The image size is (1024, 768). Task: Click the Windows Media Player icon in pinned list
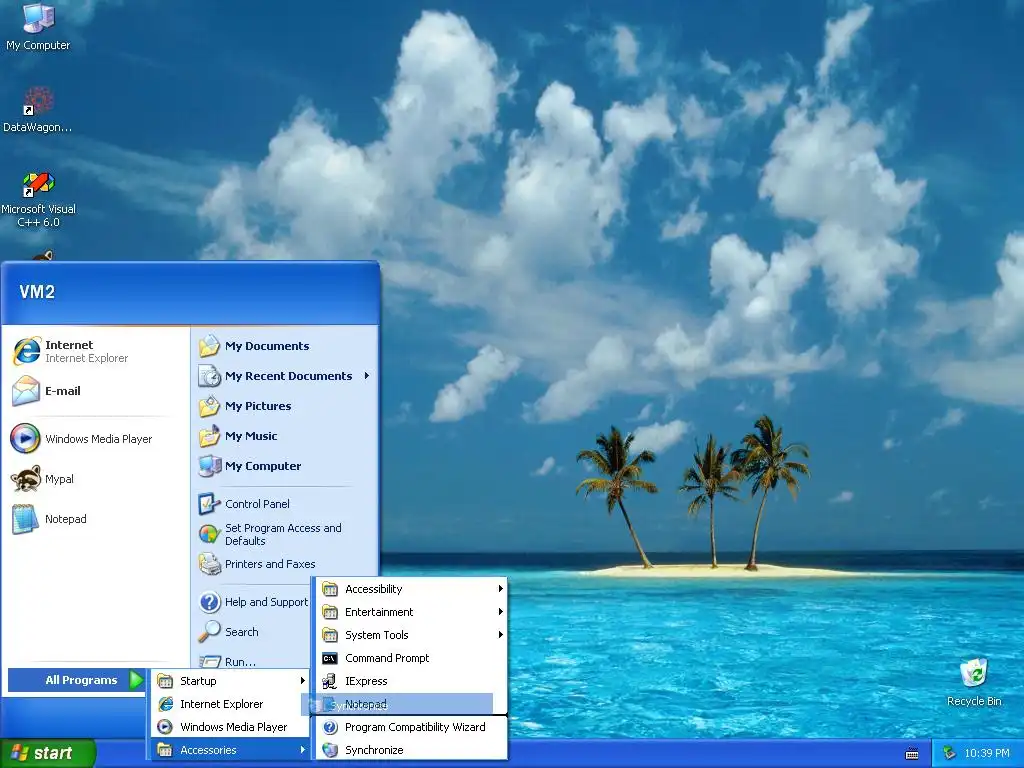[x=26, y=439]
